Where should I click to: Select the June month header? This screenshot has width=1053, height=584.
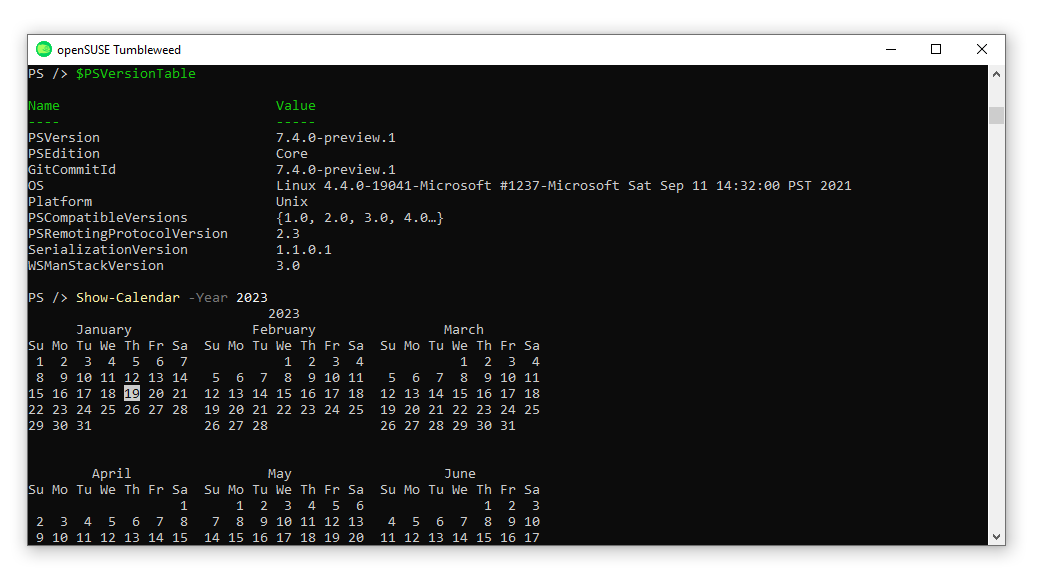coord(460,473)
